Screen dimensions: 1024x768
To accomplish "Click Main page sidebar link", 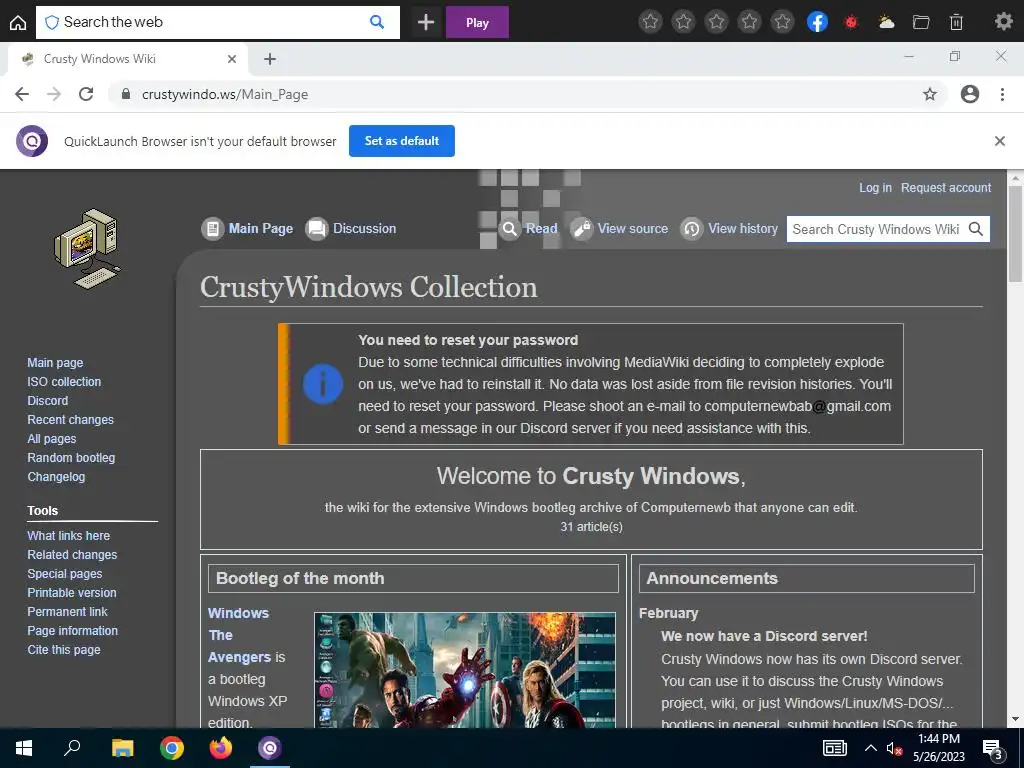I will (x=55, y=362).
